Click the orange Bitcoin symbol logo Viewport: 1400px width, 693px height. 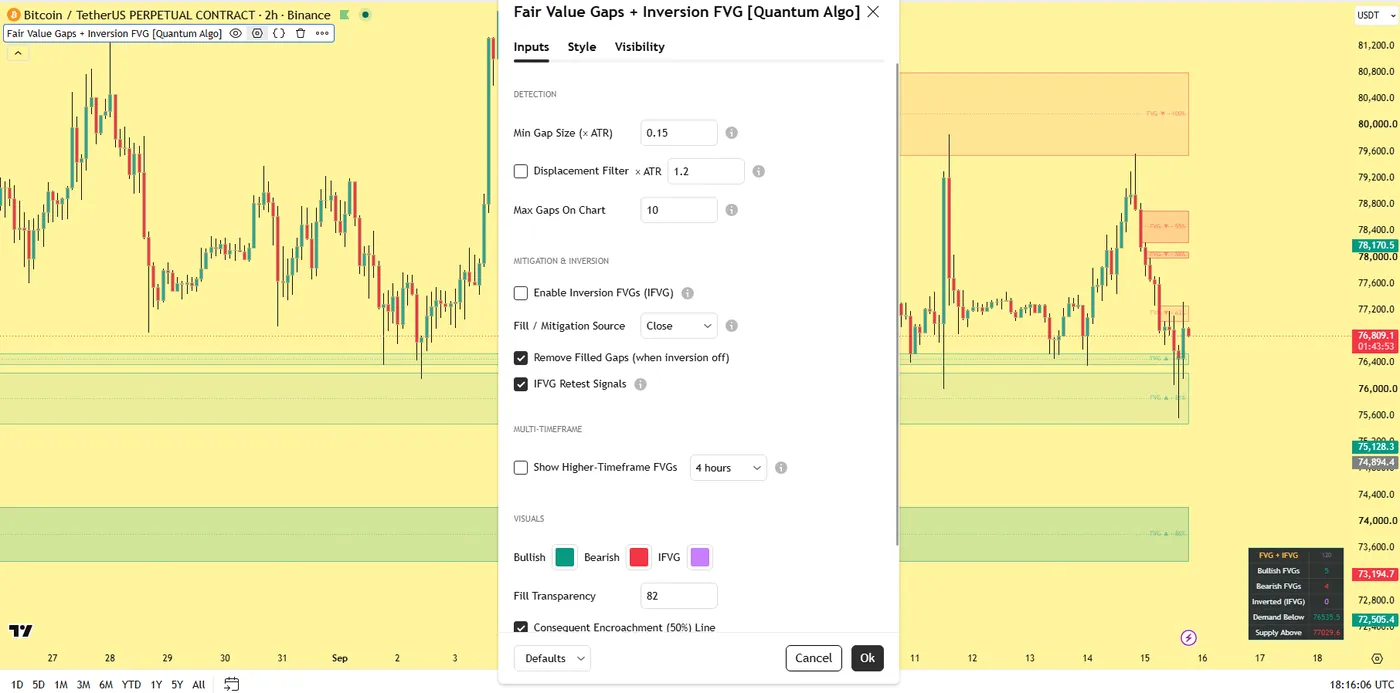tap(13, 15)
